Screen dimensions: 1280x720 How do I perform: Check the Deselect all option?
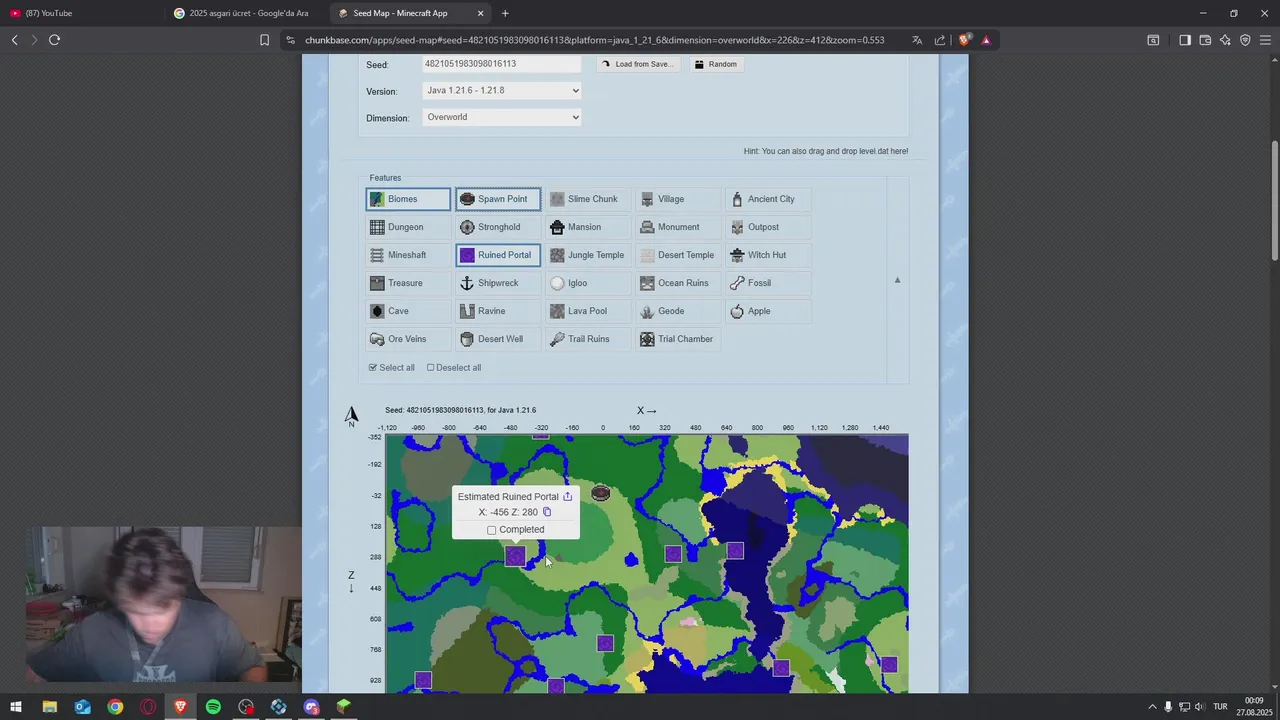coord(454,368)
